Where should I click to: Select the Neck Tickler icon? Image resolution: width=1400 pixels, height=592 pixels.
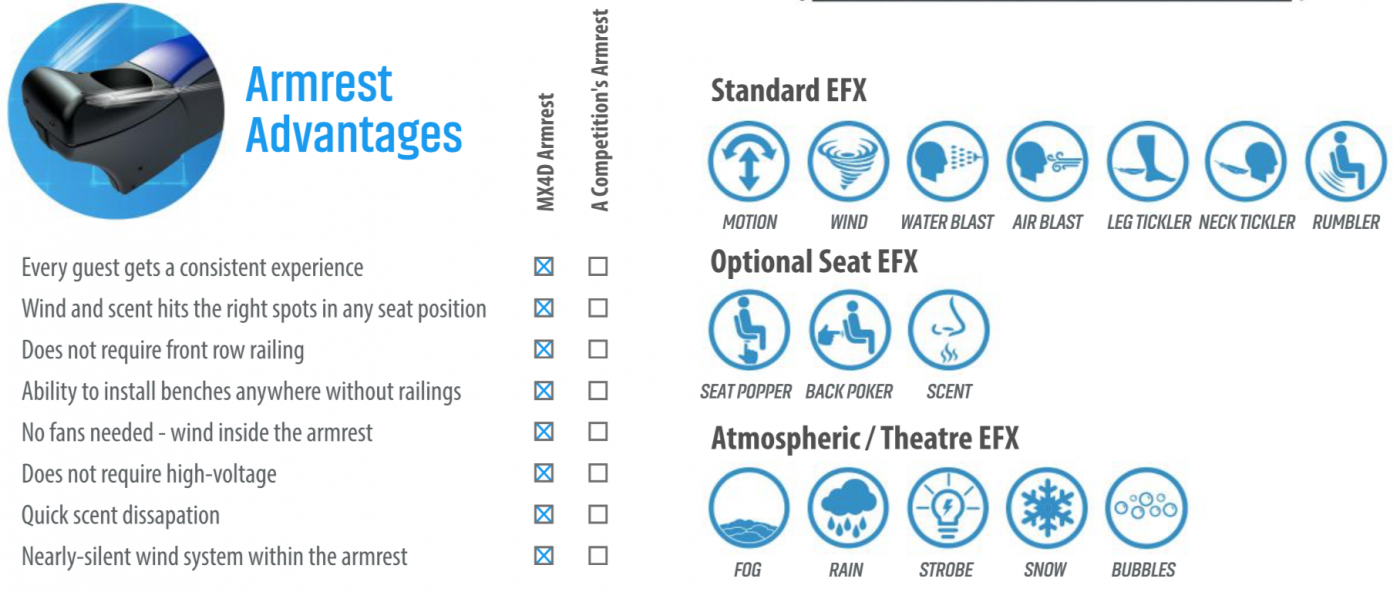coord(1246,162)
